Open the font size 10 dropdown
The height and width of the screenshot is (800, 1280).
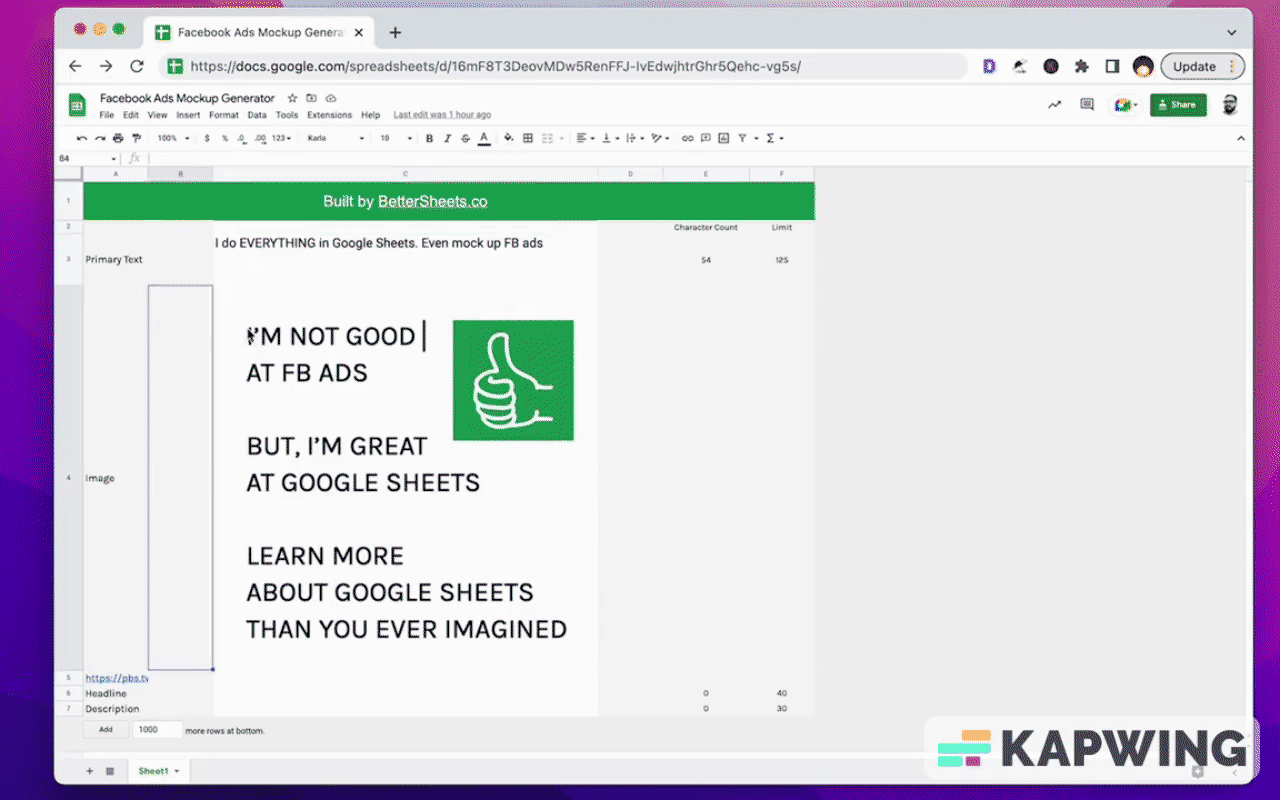coord(395,138)
